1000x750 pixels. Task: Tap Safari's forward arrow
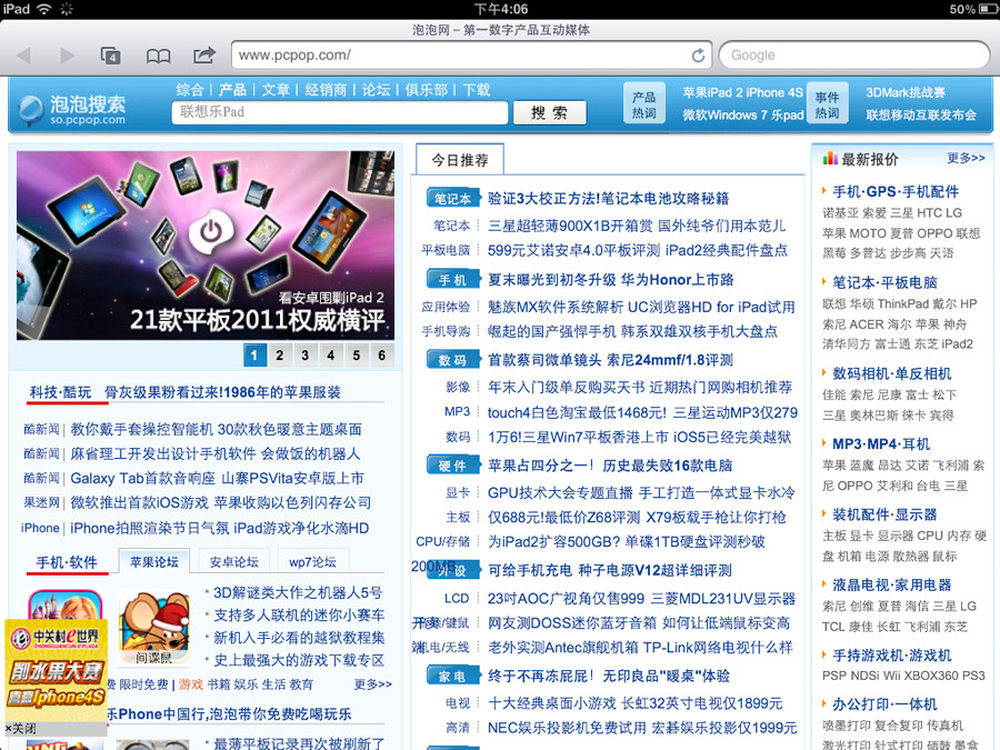[67, 55]
